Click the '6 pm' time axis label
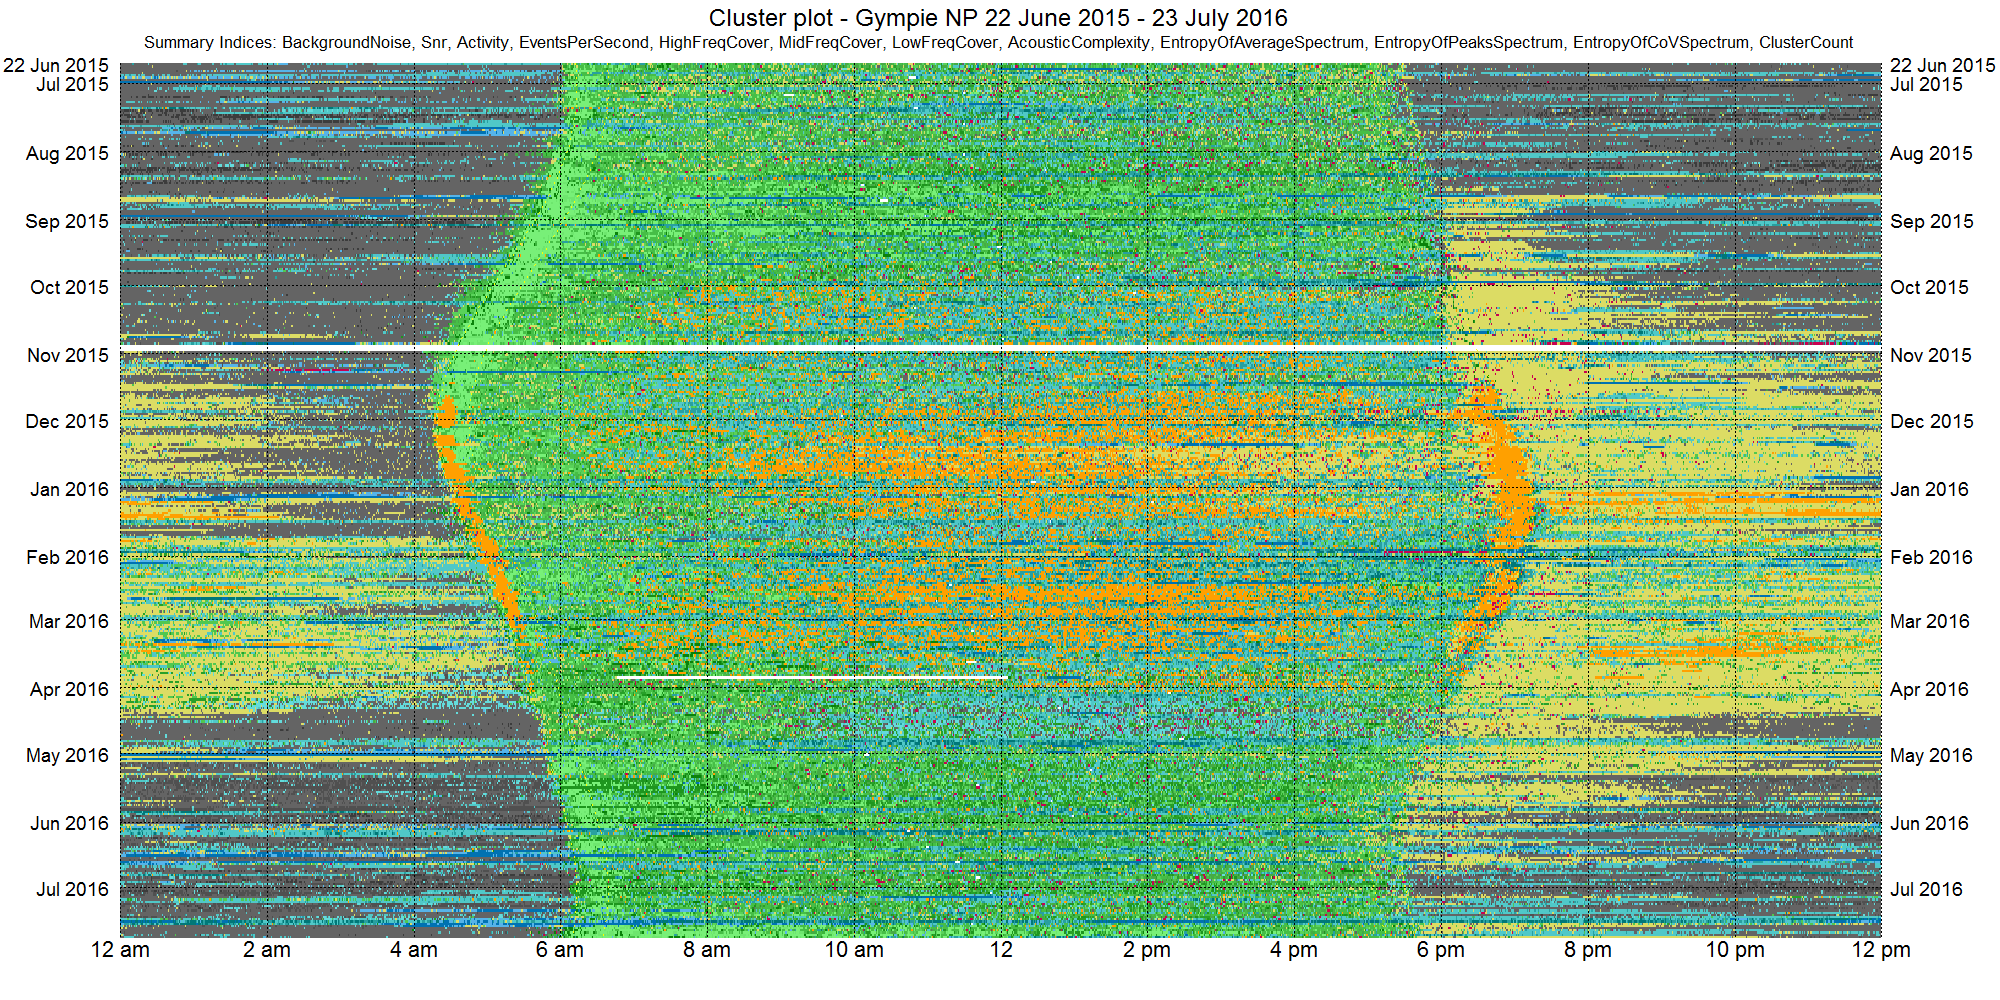Image resolution: width=2000 pixels, height=1000 pixels. (x=1441, y=950)
